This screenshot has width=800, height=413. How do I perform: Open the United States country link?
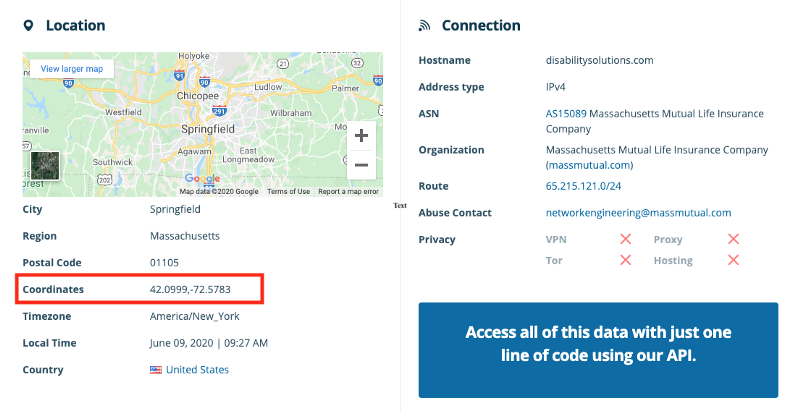197,370
